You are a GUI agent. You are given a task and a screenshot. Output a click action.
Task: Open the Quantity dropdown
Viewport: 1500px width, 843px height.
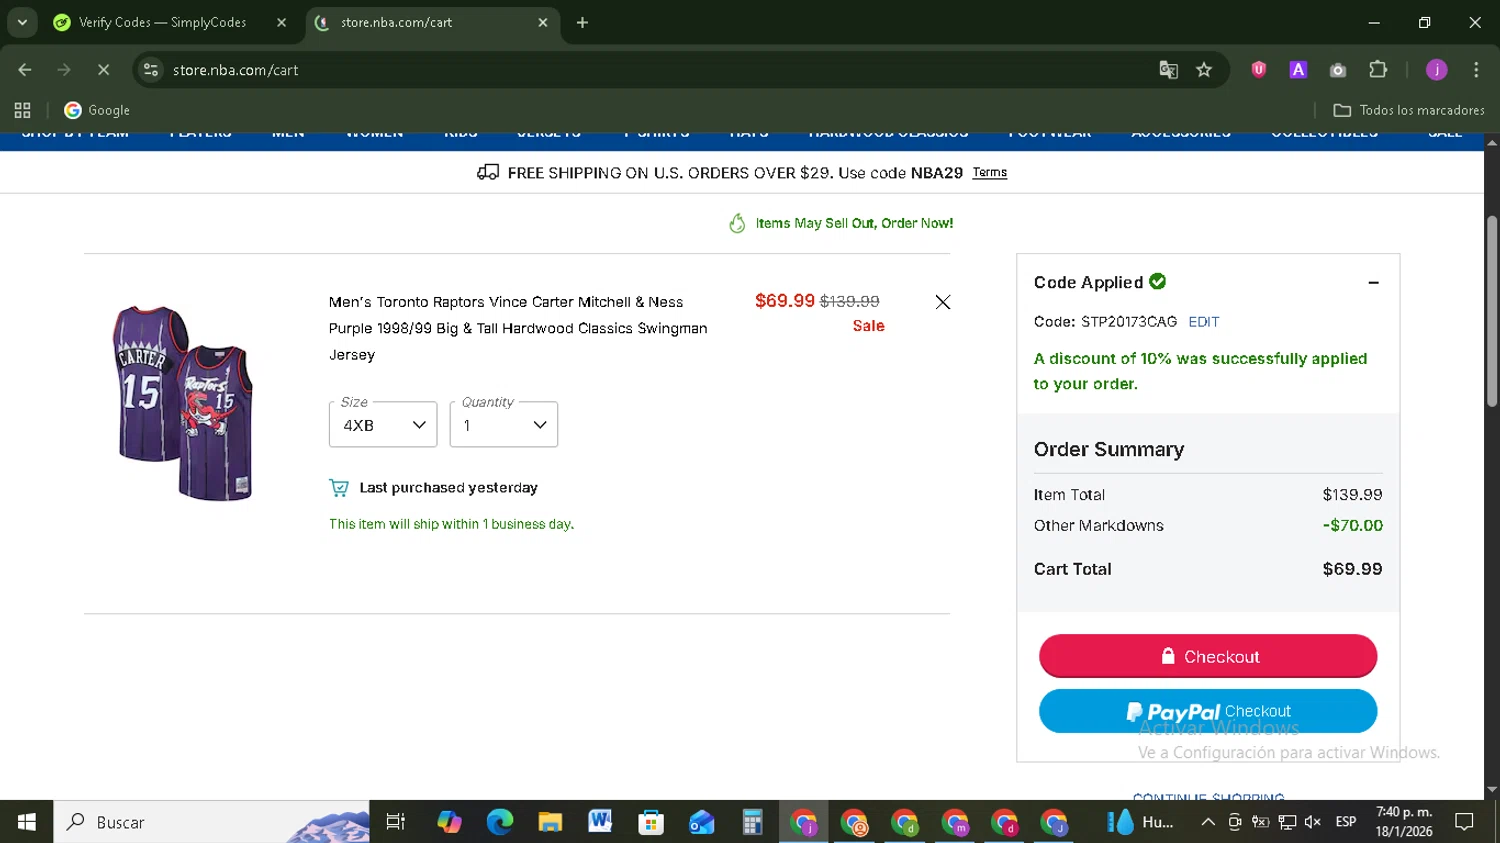point(504,425)
